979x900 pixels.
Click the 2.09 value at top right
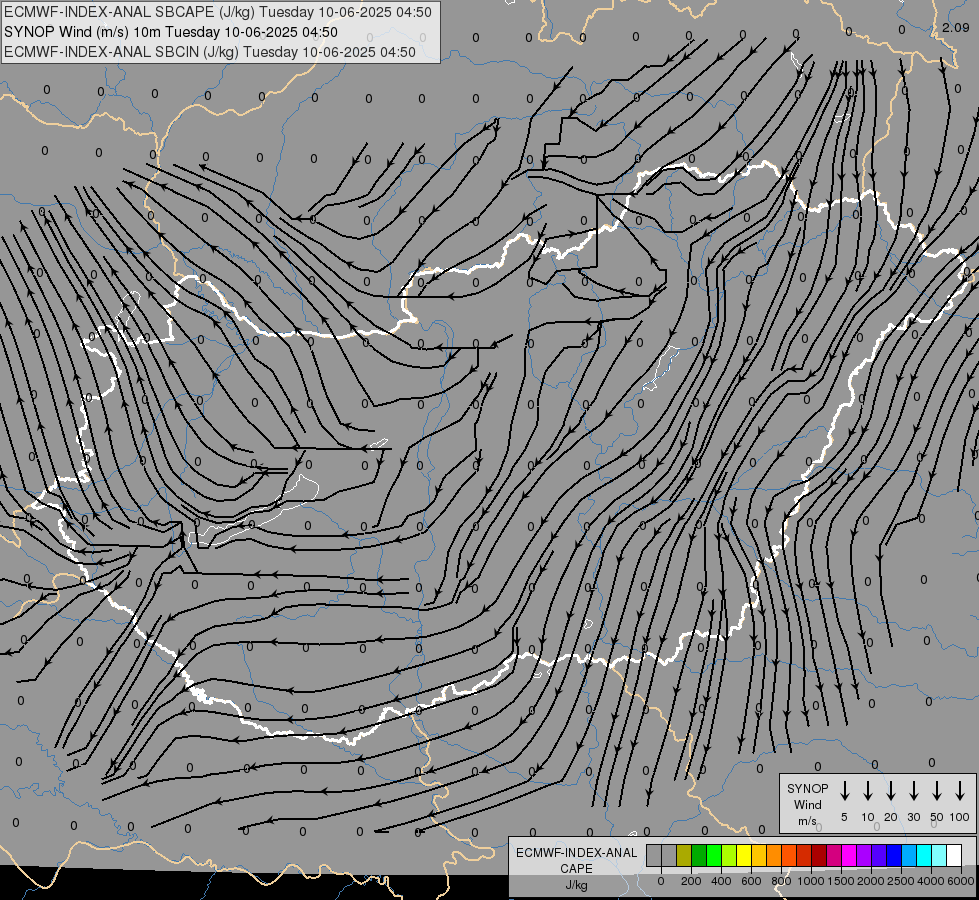955,27
